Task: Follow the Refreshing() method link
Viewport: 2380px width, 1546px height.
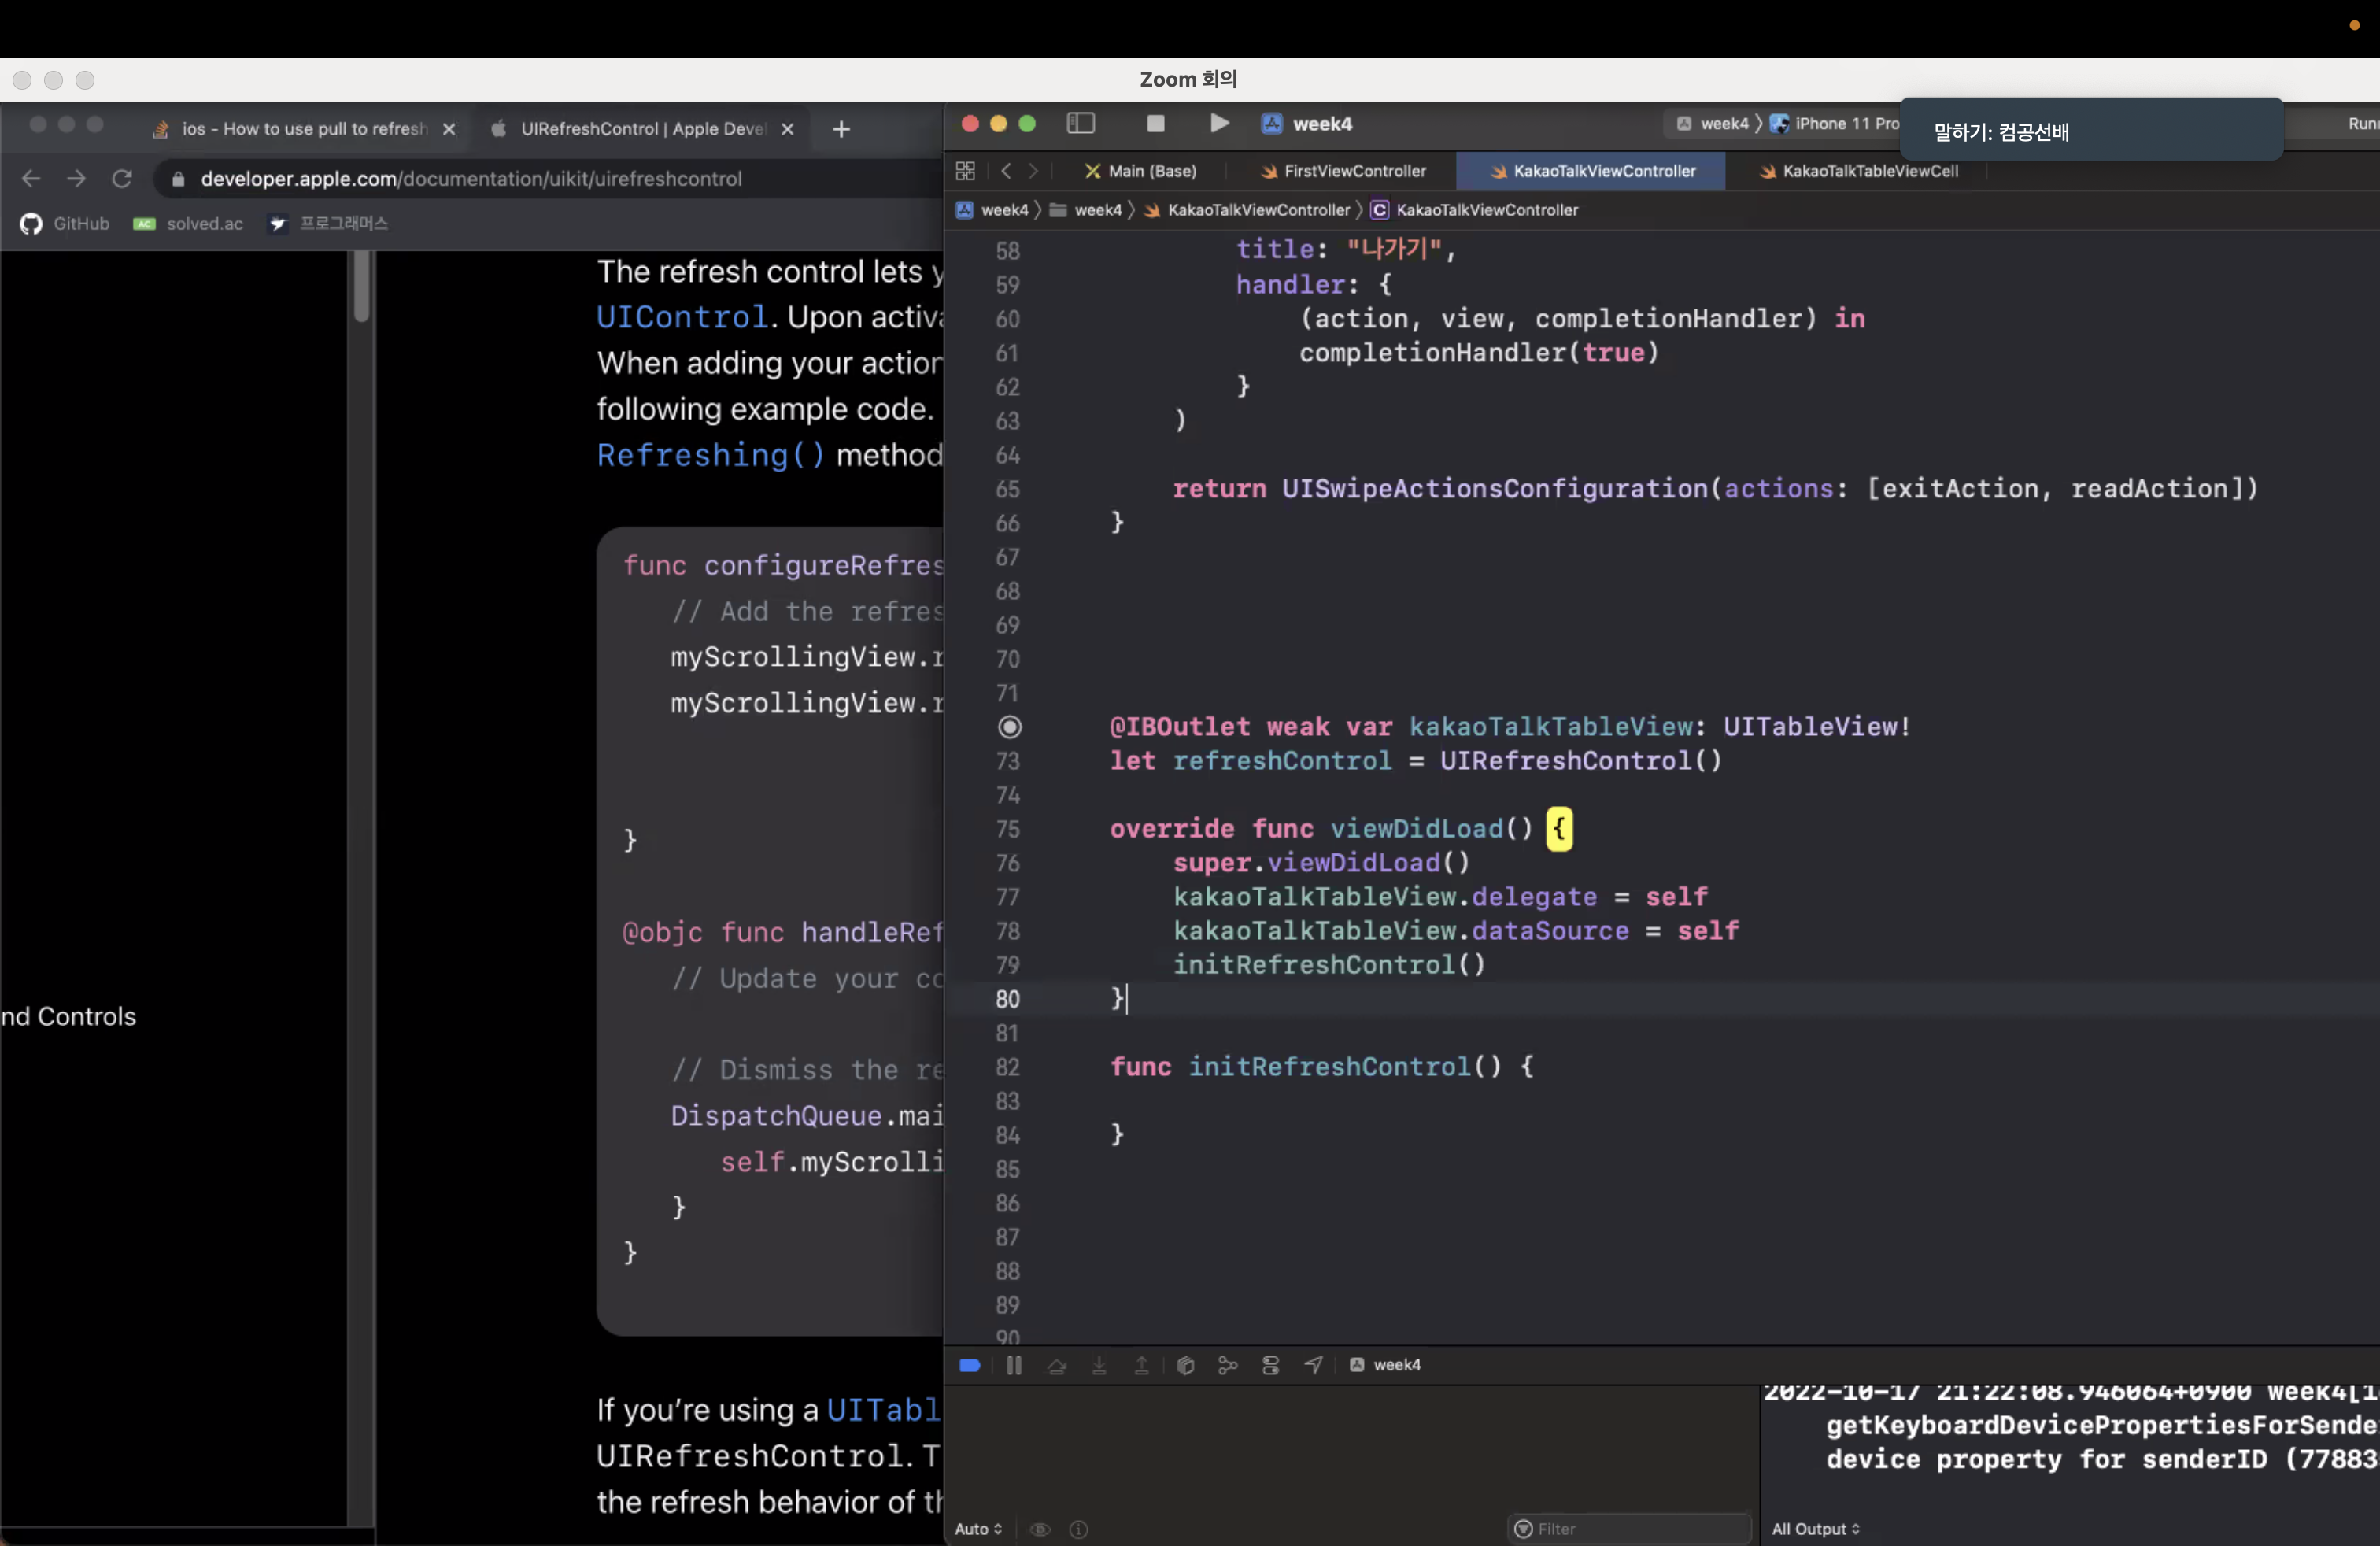Action: [x=710, y=455]
